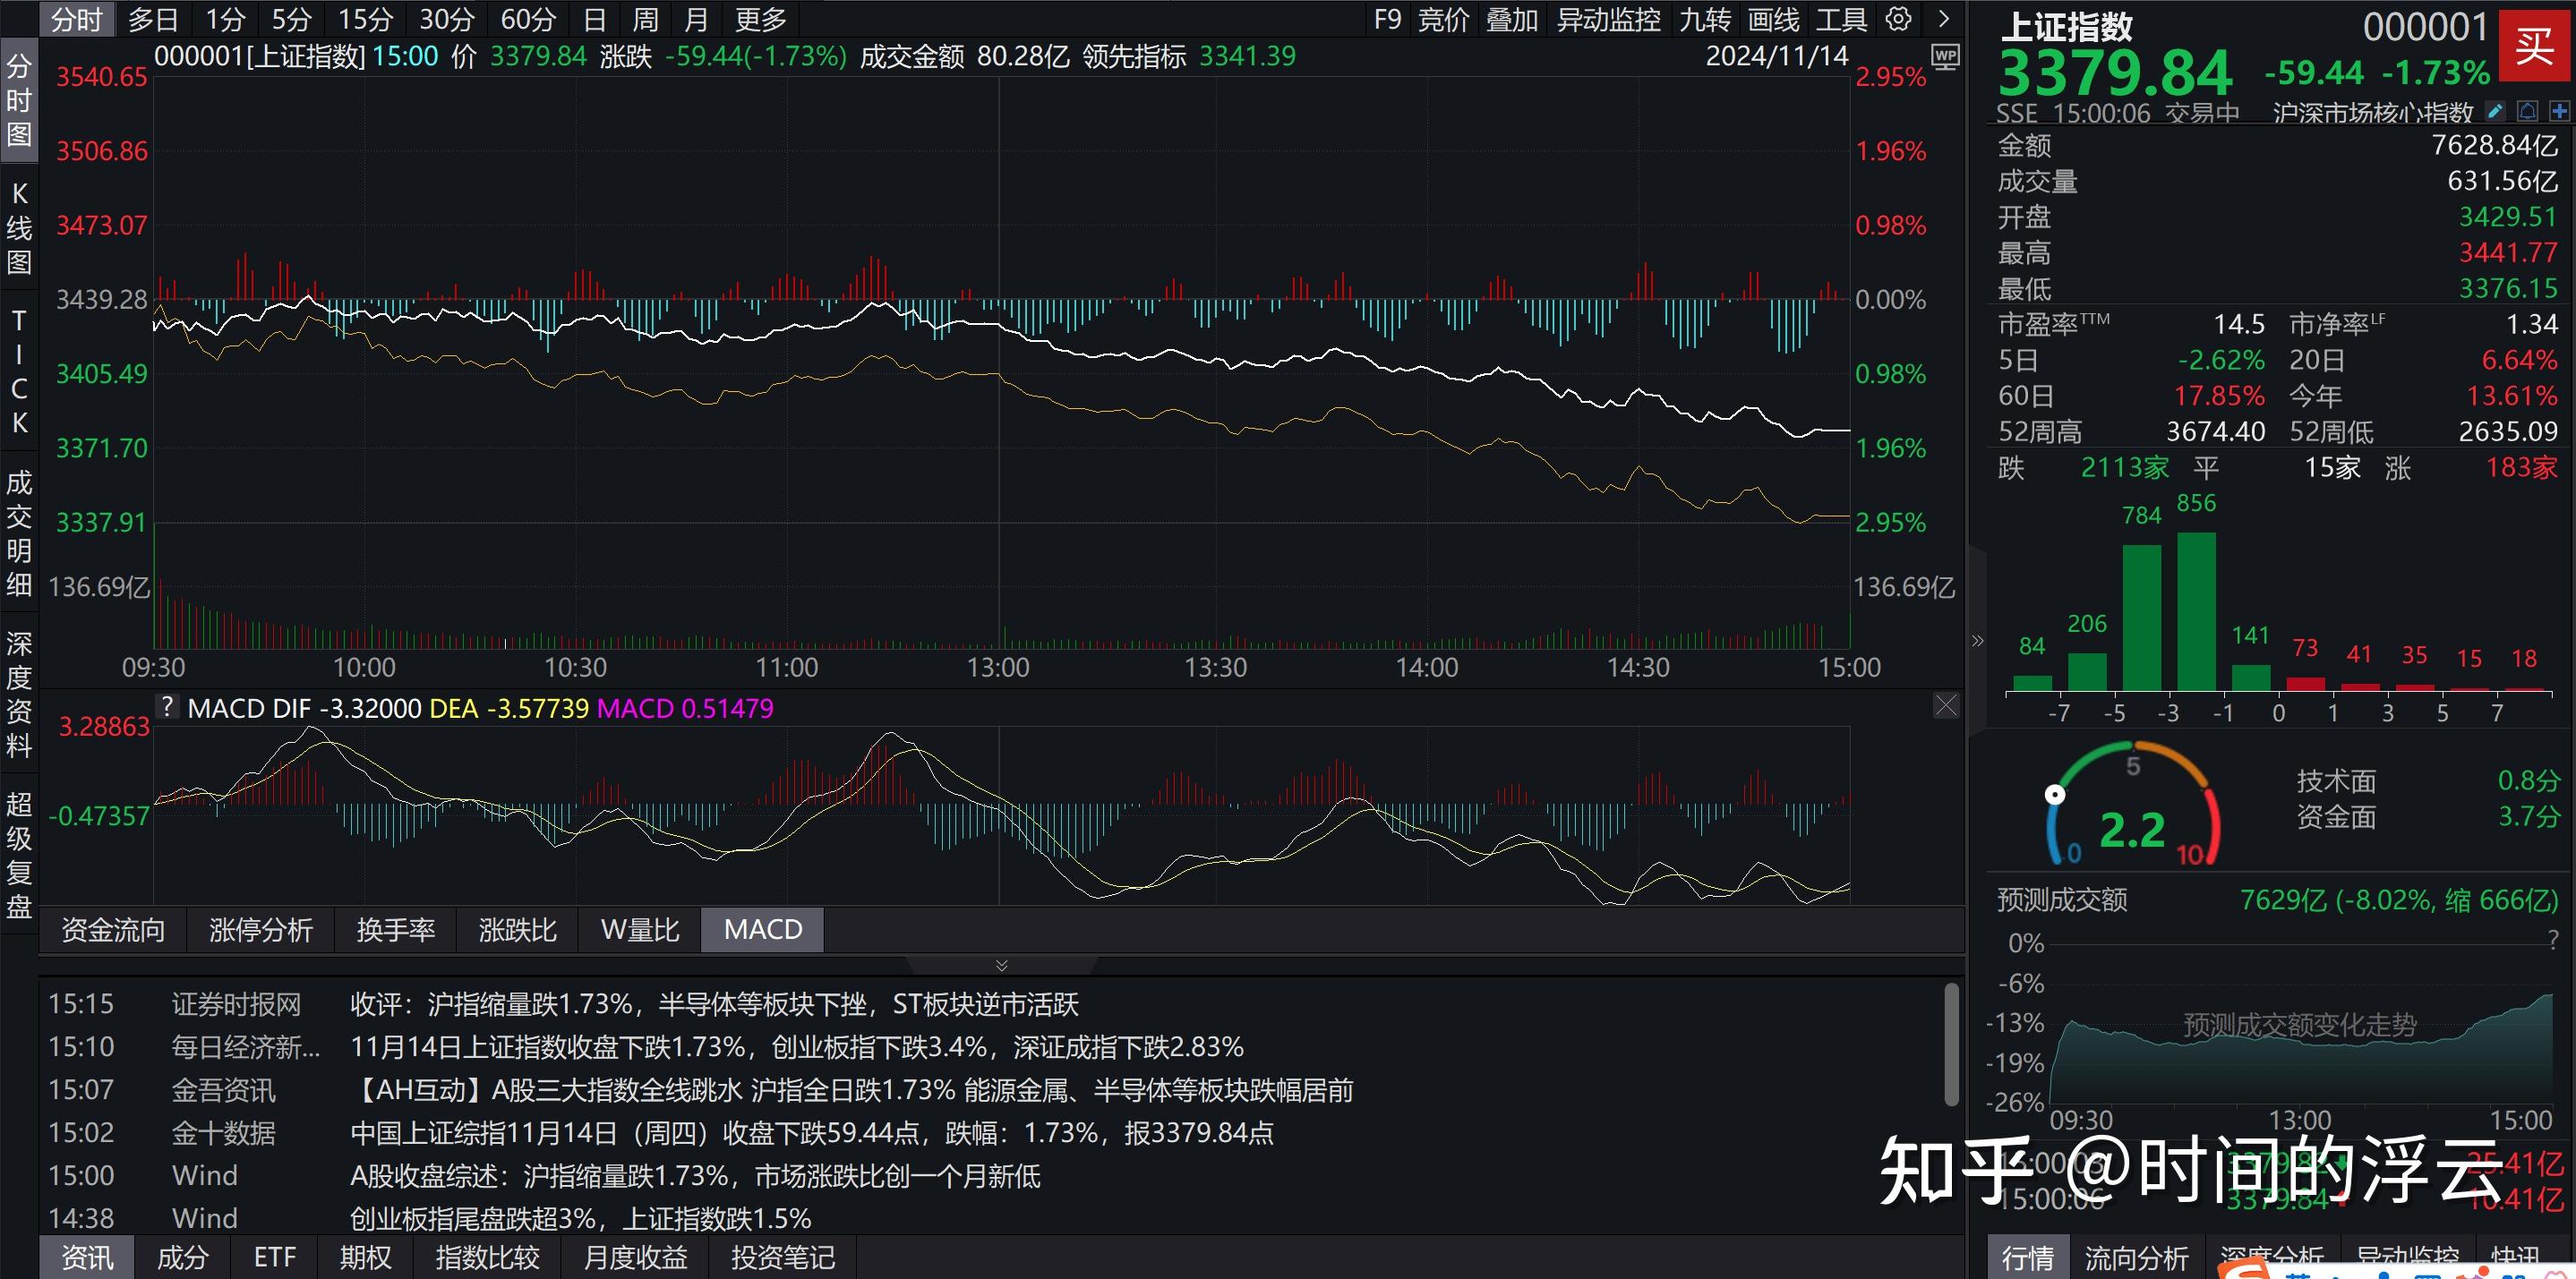Collapse the indicator panel via down chevron
Screen dimensions: 2576x1279
pyautogui.click(x=1000, y=965)
